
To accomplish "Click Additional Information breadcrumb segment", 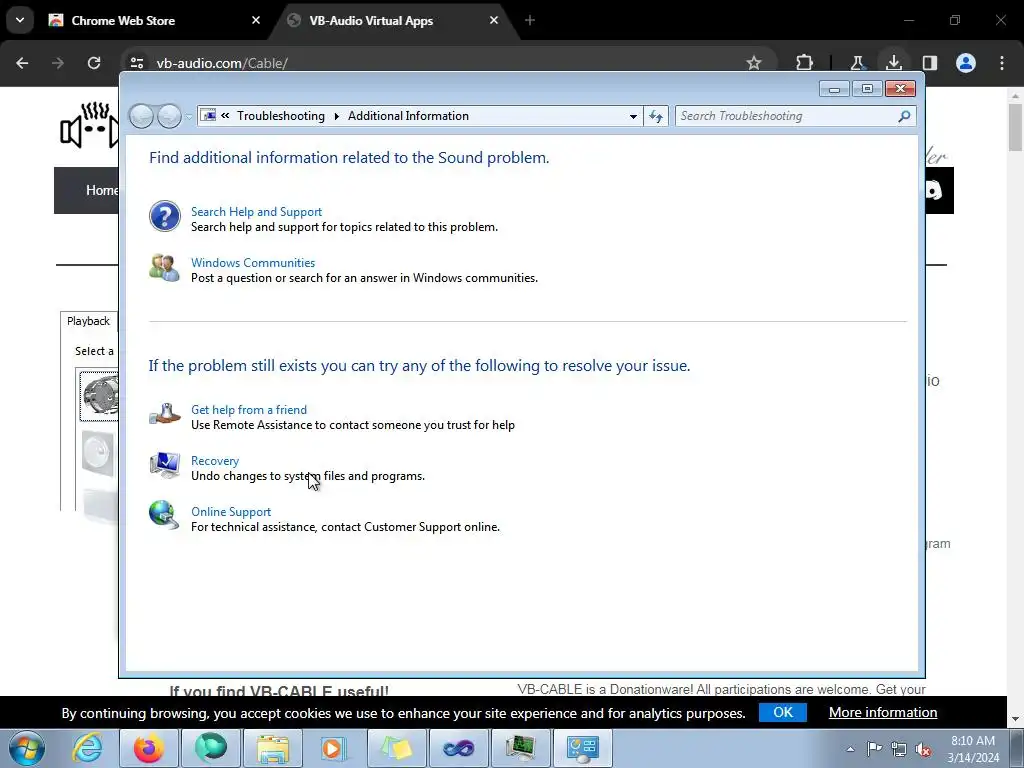I will [408, 116].
